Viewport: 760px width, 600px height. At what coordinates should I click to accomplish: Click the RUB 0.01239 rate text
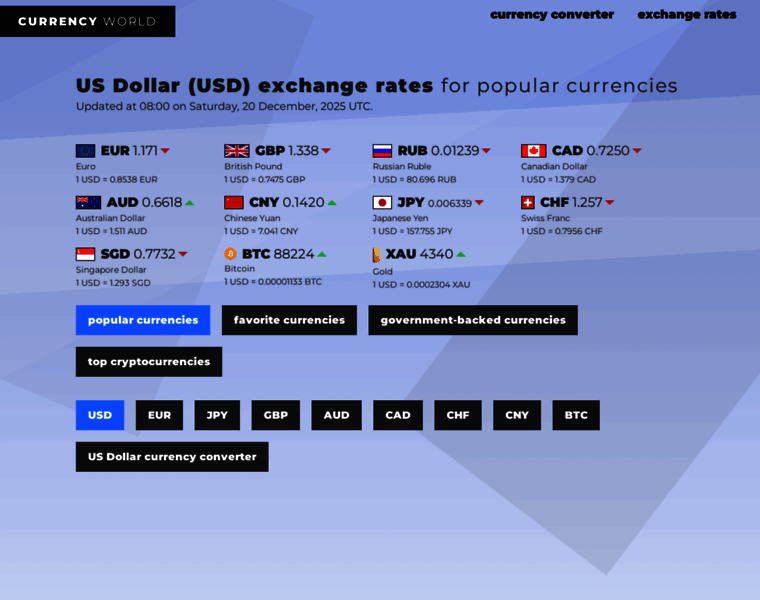click(438, 151)
